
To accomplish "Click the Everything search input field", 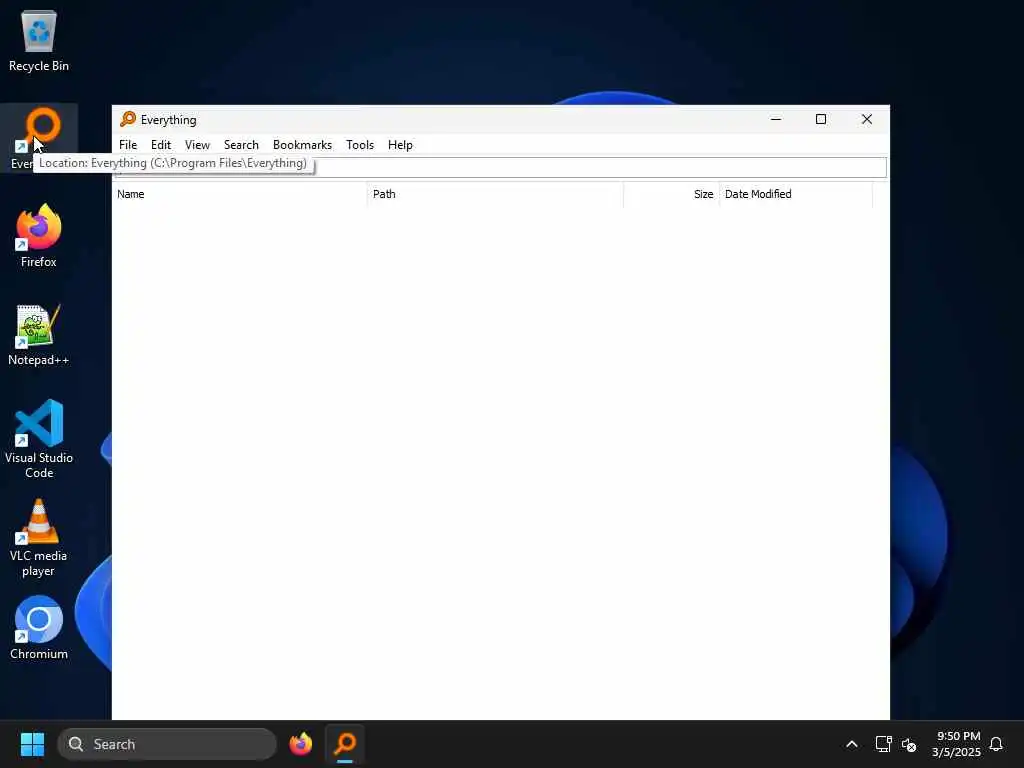I will click(501, 167).
